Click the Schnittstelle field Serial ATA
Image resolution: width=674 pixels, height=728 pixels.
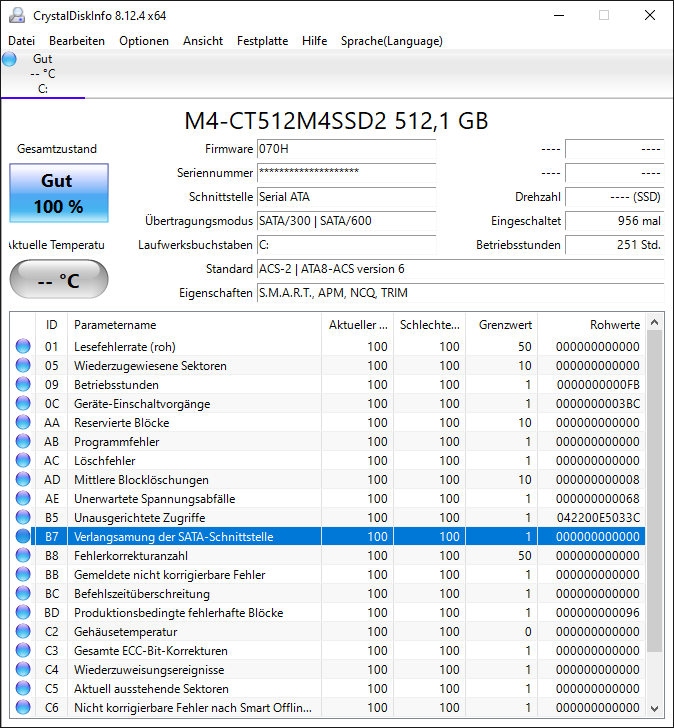[347, 197]
